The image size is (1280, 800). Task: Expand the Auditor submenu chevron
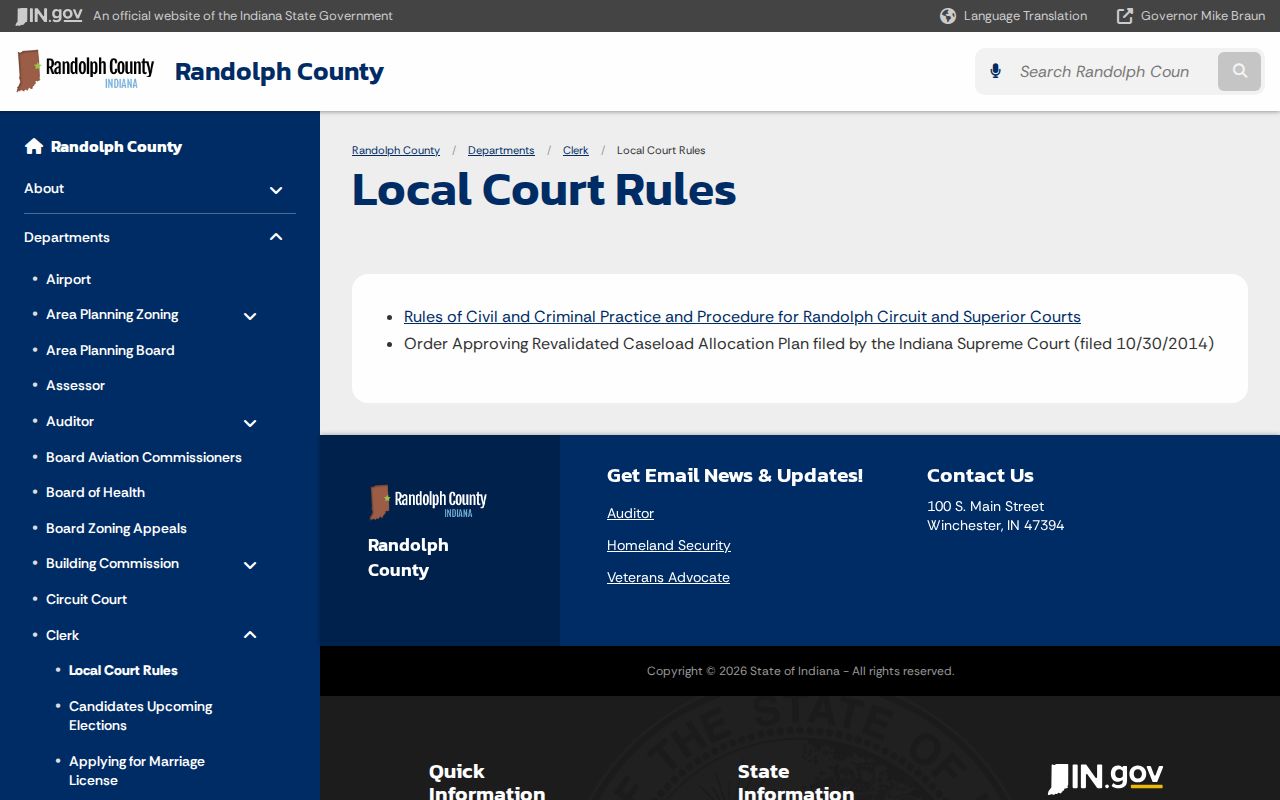click(x=250, y=423)
